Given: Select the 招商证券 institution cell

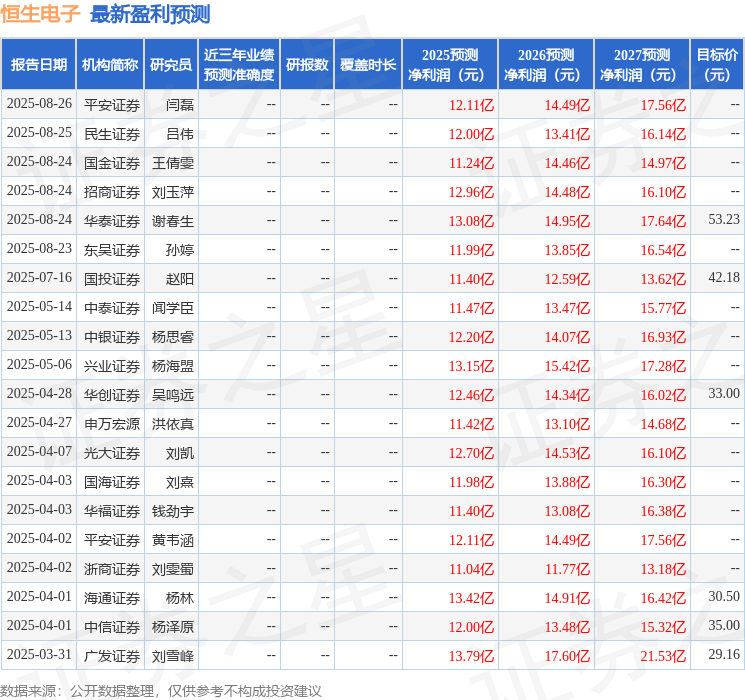Looking at the screenshot, I should (112, 192).
